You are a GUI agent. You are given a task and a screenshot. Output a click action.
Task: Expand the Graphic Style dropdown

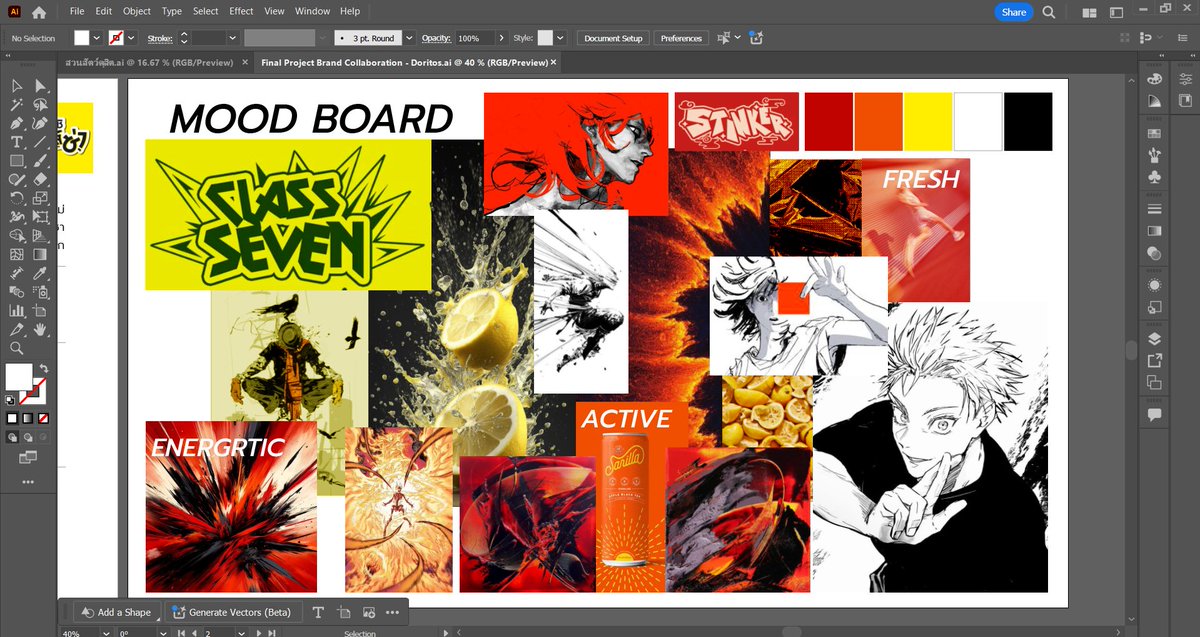pyautogui.click(x=560, y=38)
